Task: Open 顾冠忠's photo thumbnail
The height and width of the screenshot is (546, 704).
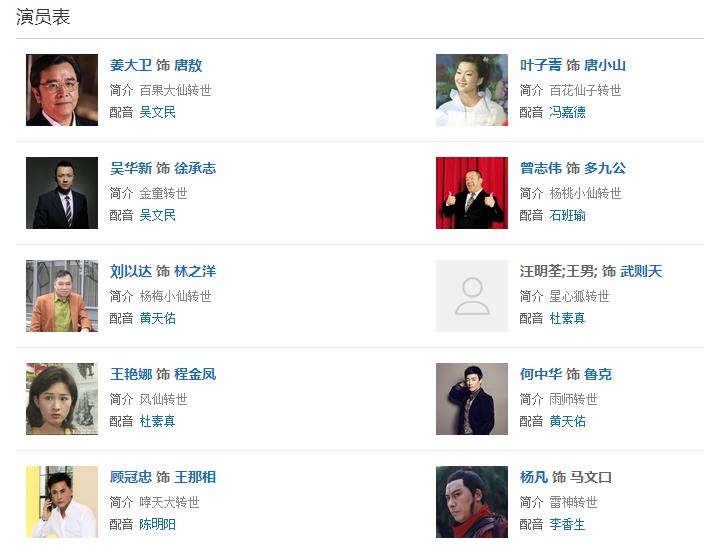Action: (x=62, y=502)
